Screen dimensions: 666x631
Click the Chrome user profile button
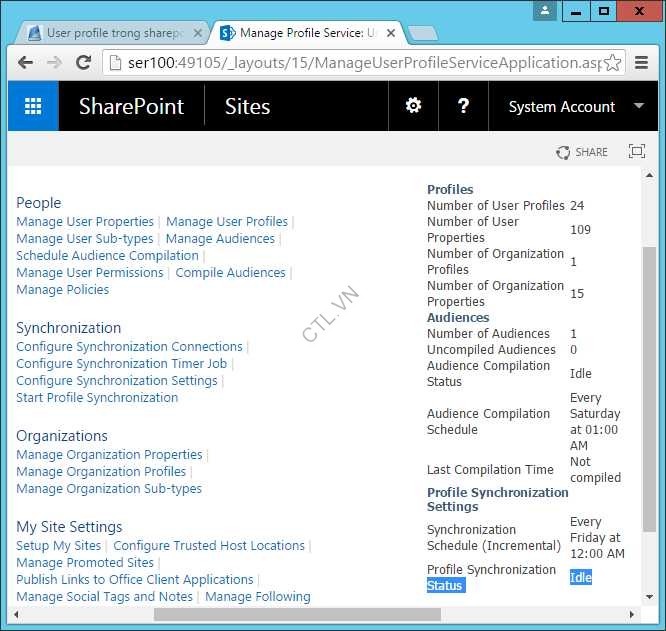click(545, 11)
